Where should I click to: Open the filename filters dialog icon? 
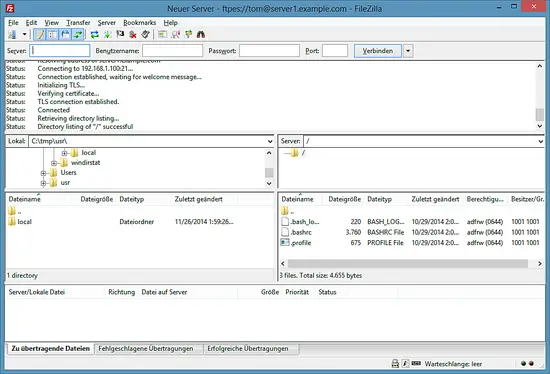(162, 34)
